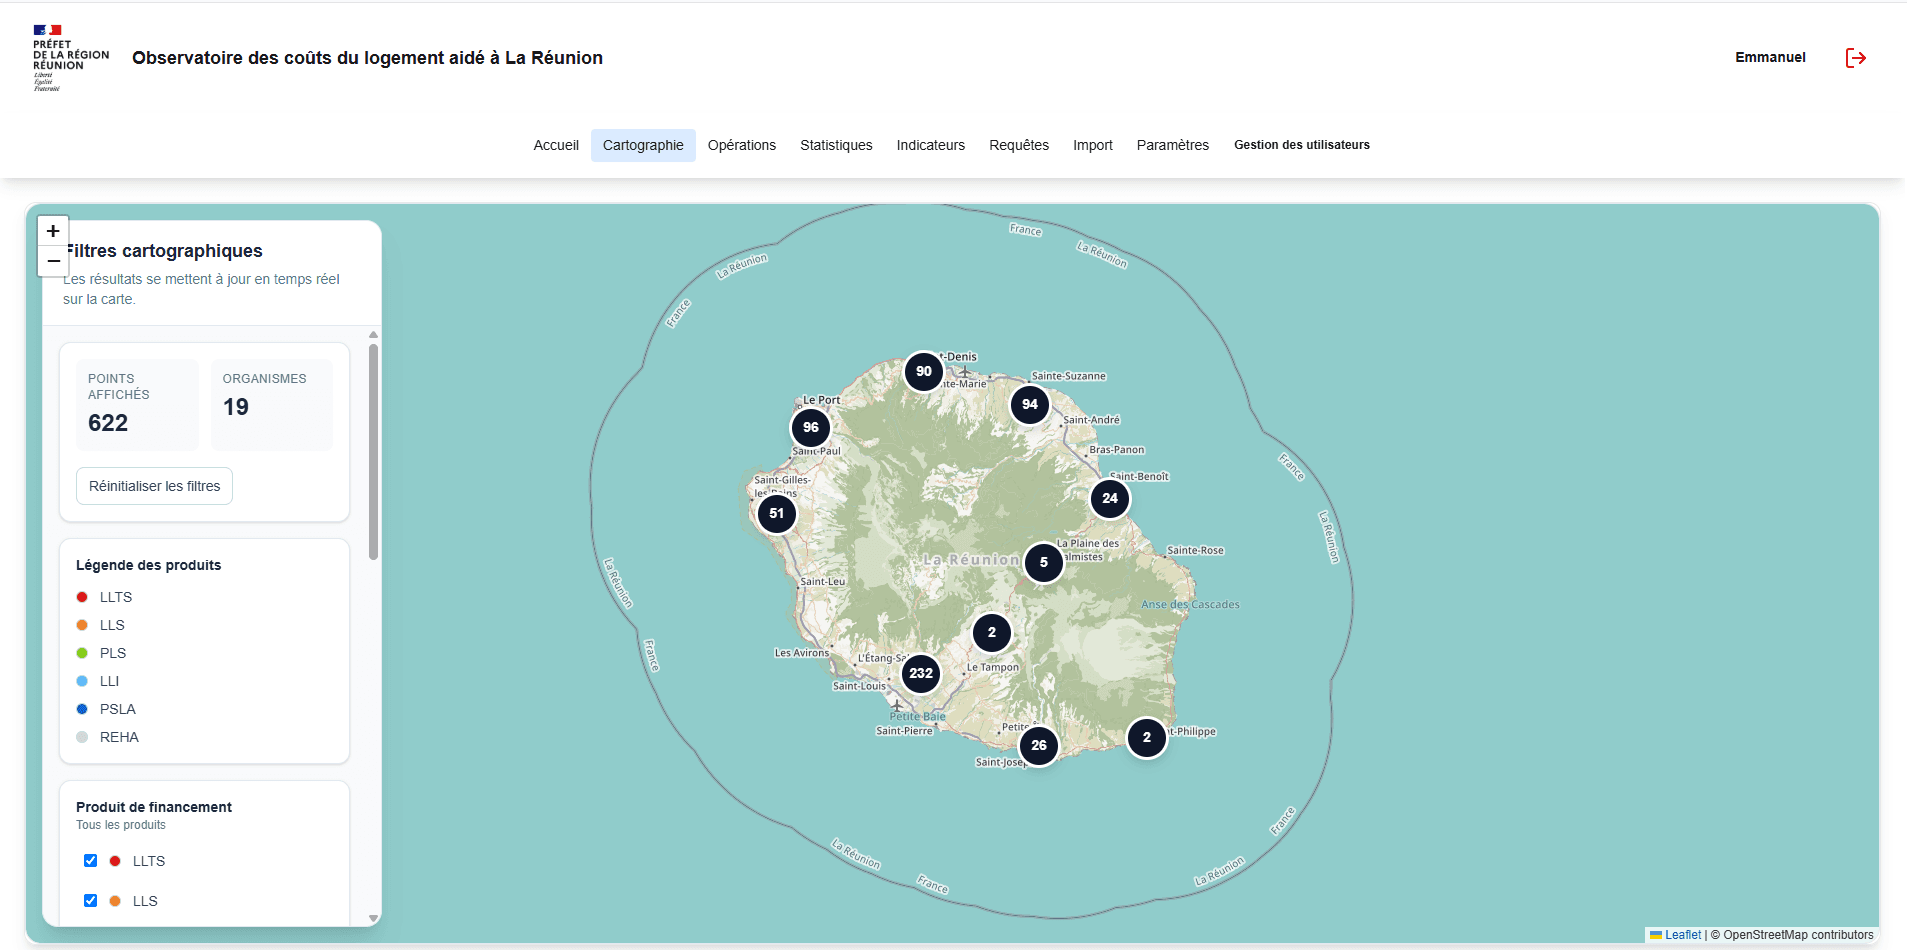Open the Leaflet attribution link
This screenshot has height=950, width=1907.
coord(1682,935)
